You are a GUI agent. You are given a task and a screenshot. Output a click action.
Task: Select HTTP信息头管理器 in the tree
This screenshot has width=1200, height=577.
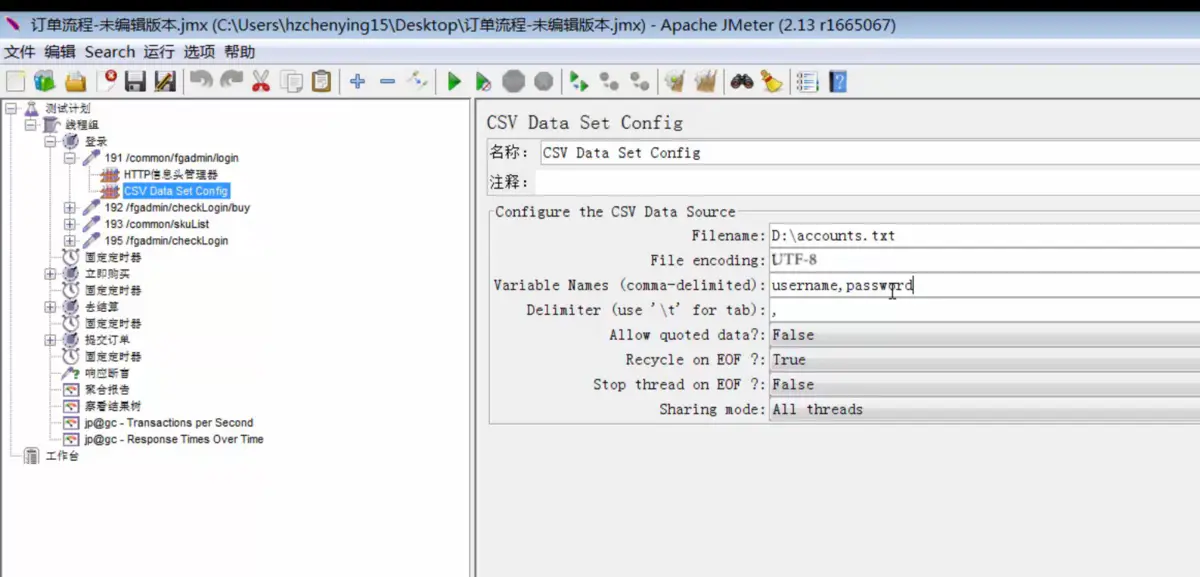tap(170, 175)
